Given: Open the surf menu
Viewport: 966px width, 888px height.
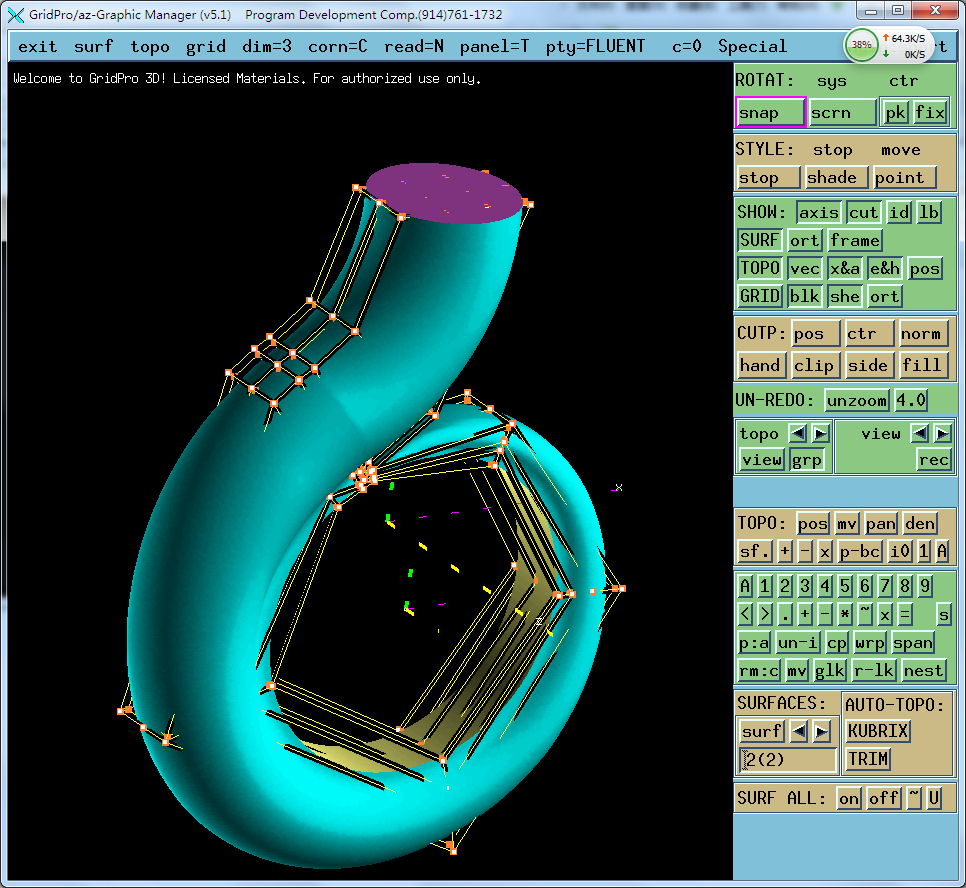Looking at the screenshot, I should pyautogui.click(x=93, y=46).
